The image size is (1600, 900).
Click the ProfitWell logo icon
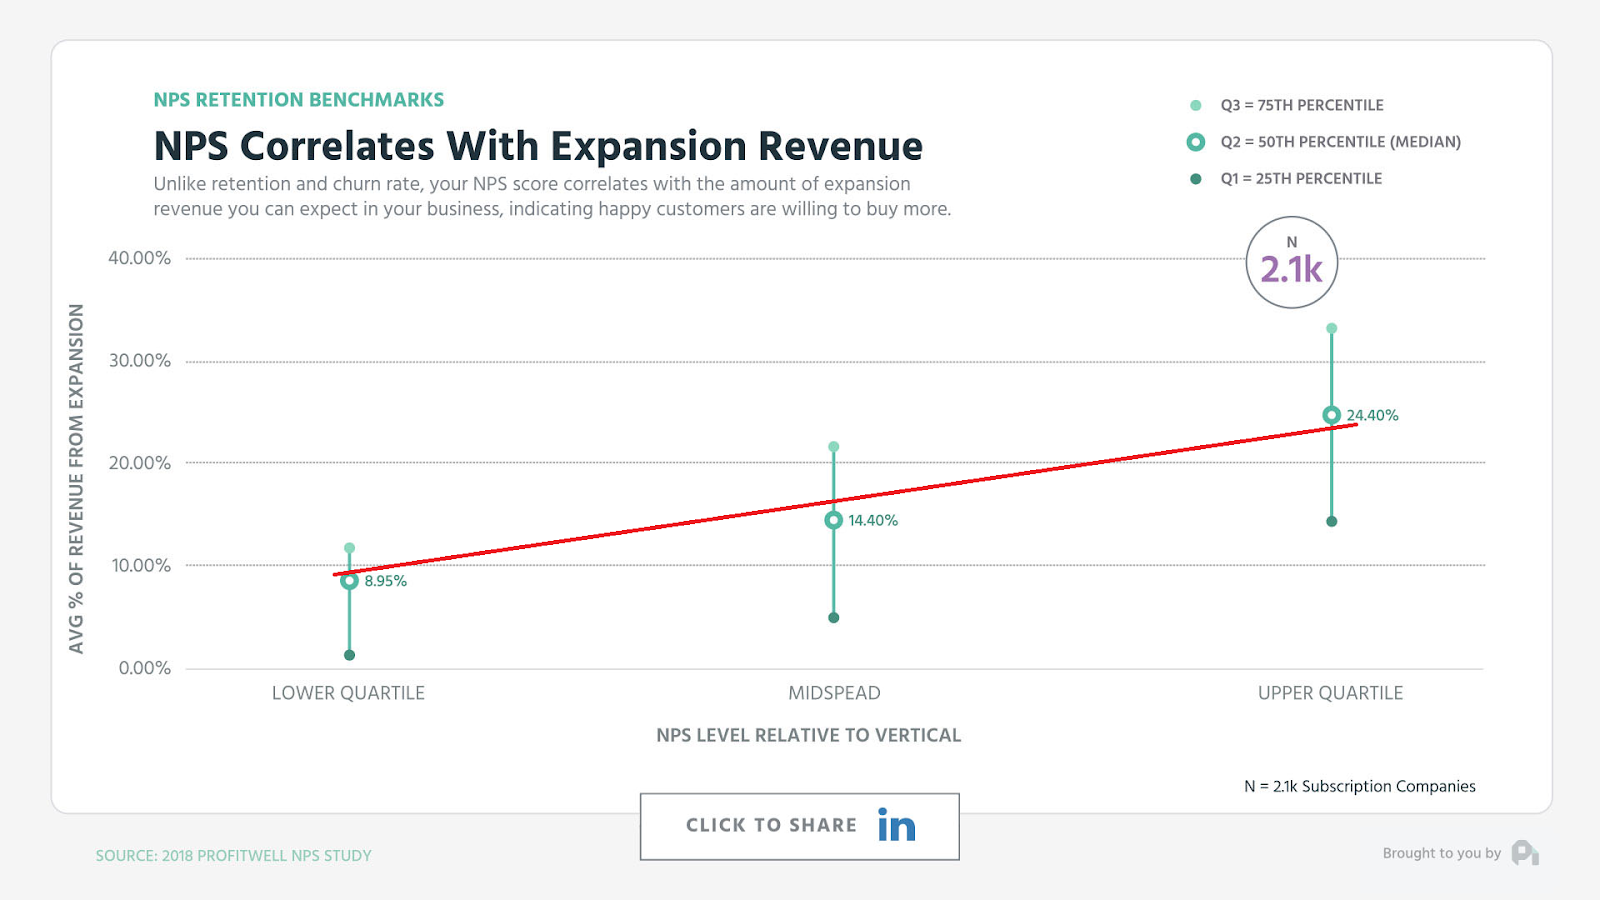[x=1524, y=853]
